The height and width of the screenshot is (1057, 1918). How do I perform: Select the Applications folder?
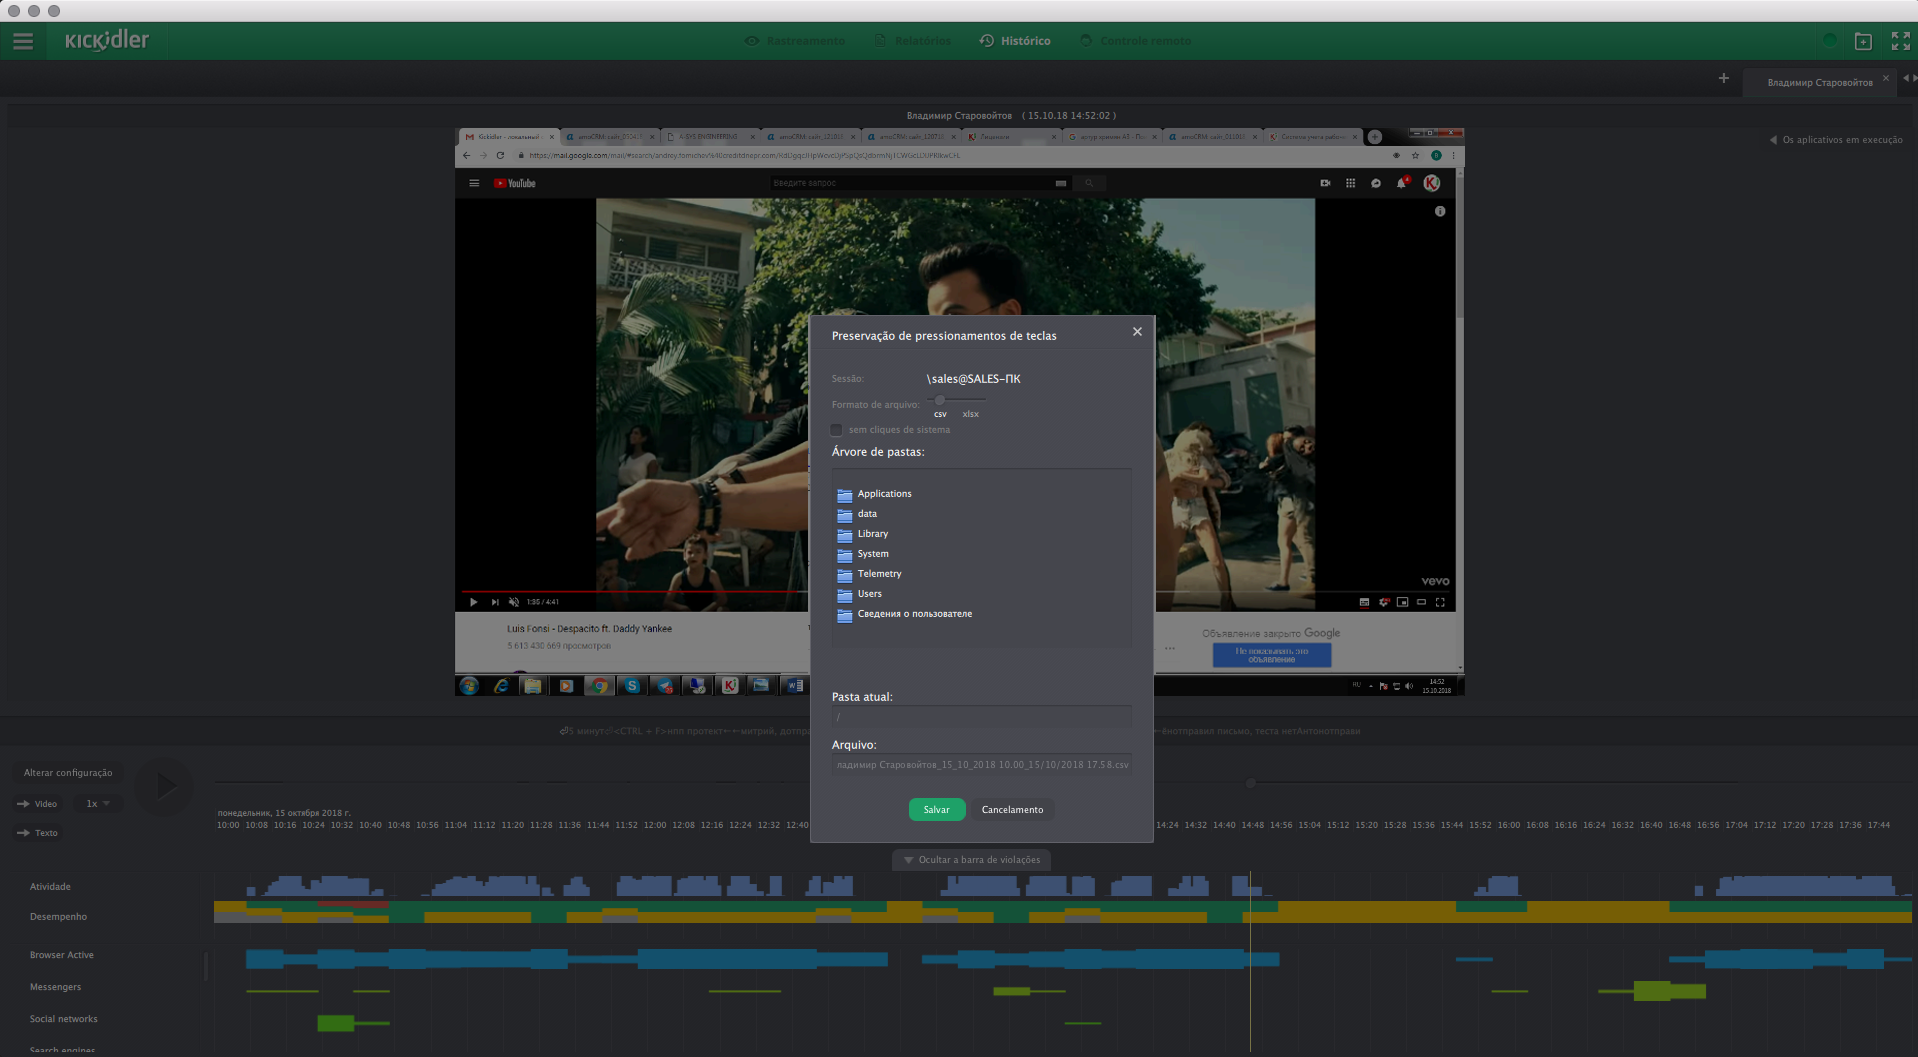[884, 494]
